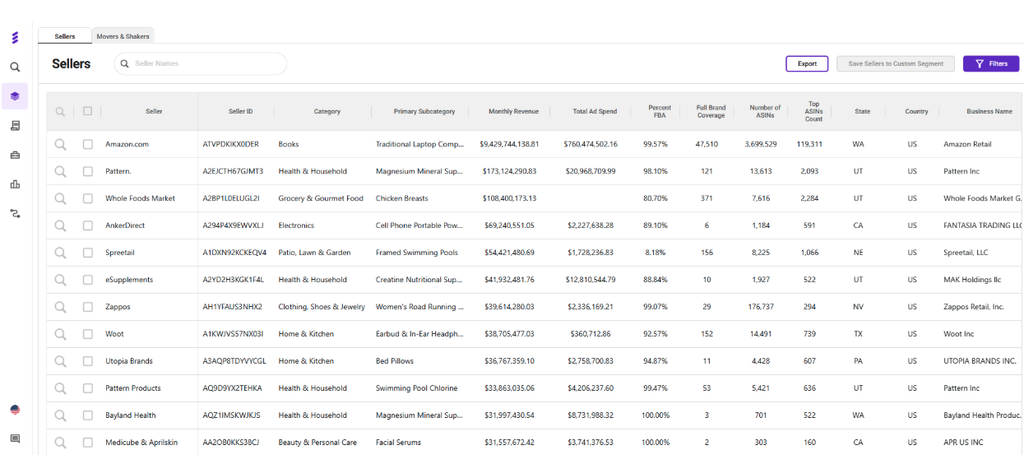Select the category cell "Patio, Lawn & Garden"
1024x455 pixels.
tap(315, 253)
